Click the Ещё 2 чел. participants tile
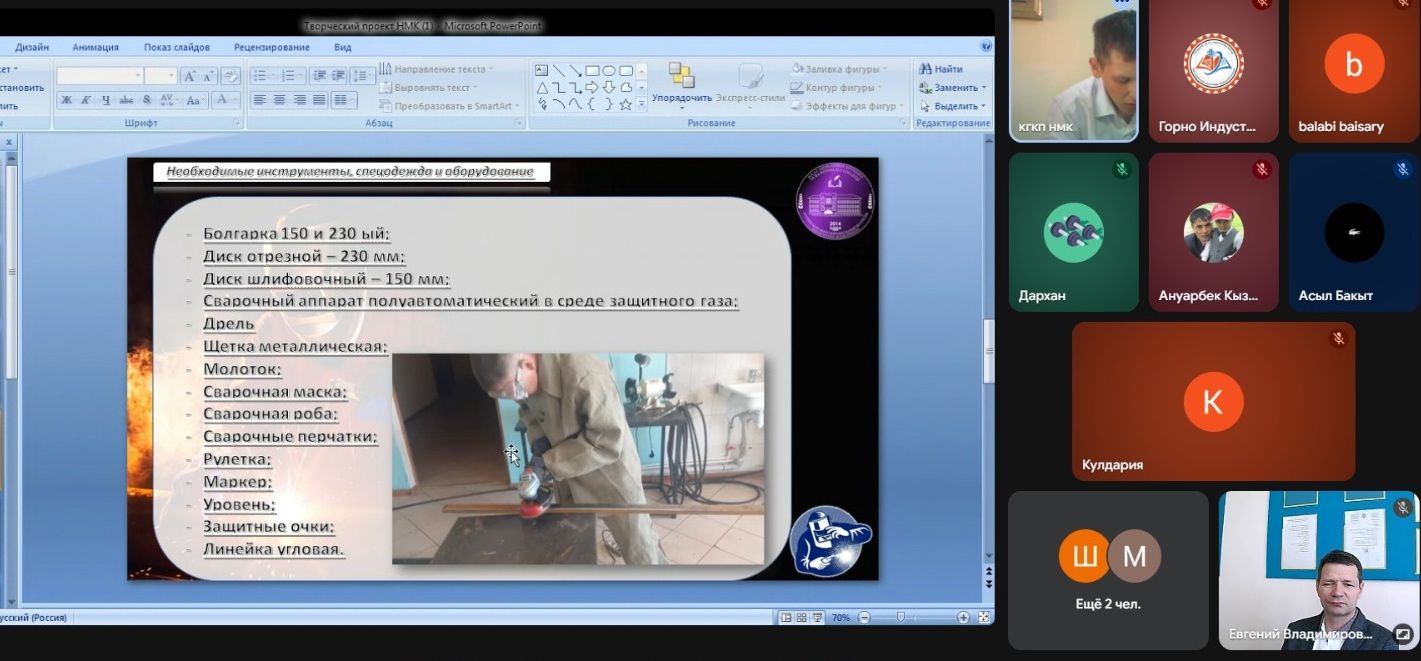The image size is (1421, 661). [1108, 570]
